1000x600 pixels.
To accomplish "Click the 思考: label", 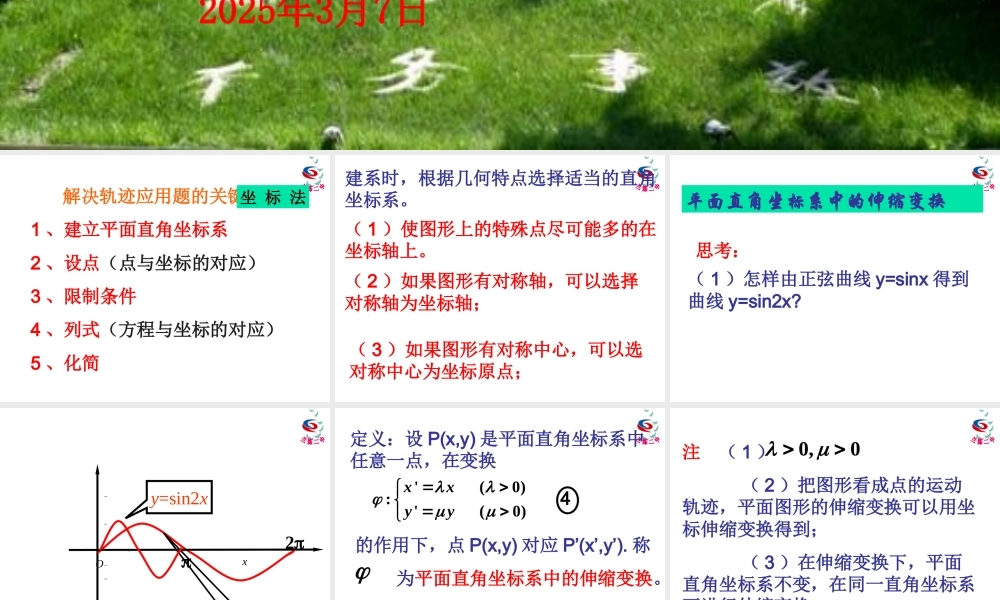I will tap(718, 251).
